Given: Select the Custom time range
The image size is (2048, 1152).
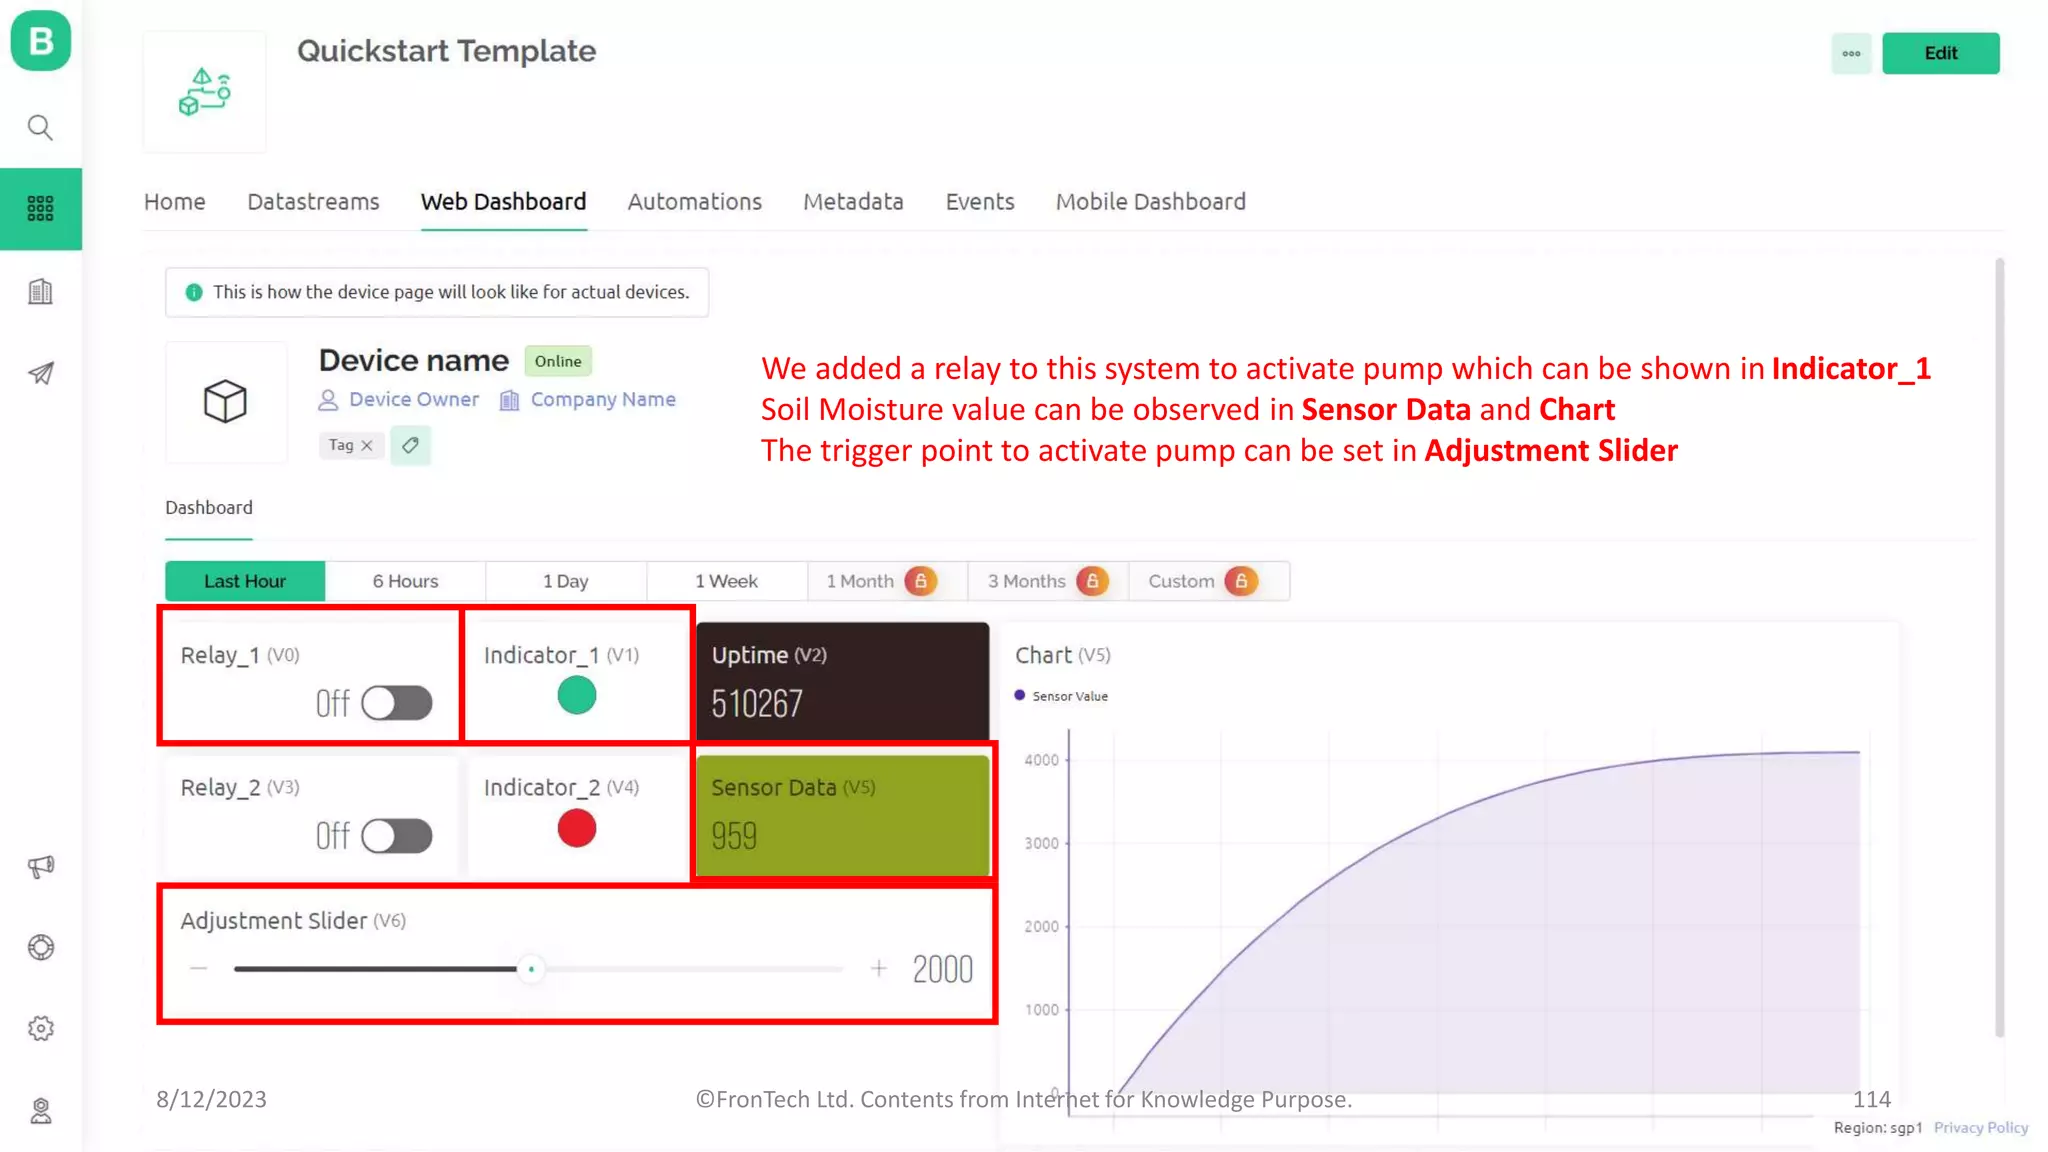Looking at the screenshot, I should click(1209, 581).
